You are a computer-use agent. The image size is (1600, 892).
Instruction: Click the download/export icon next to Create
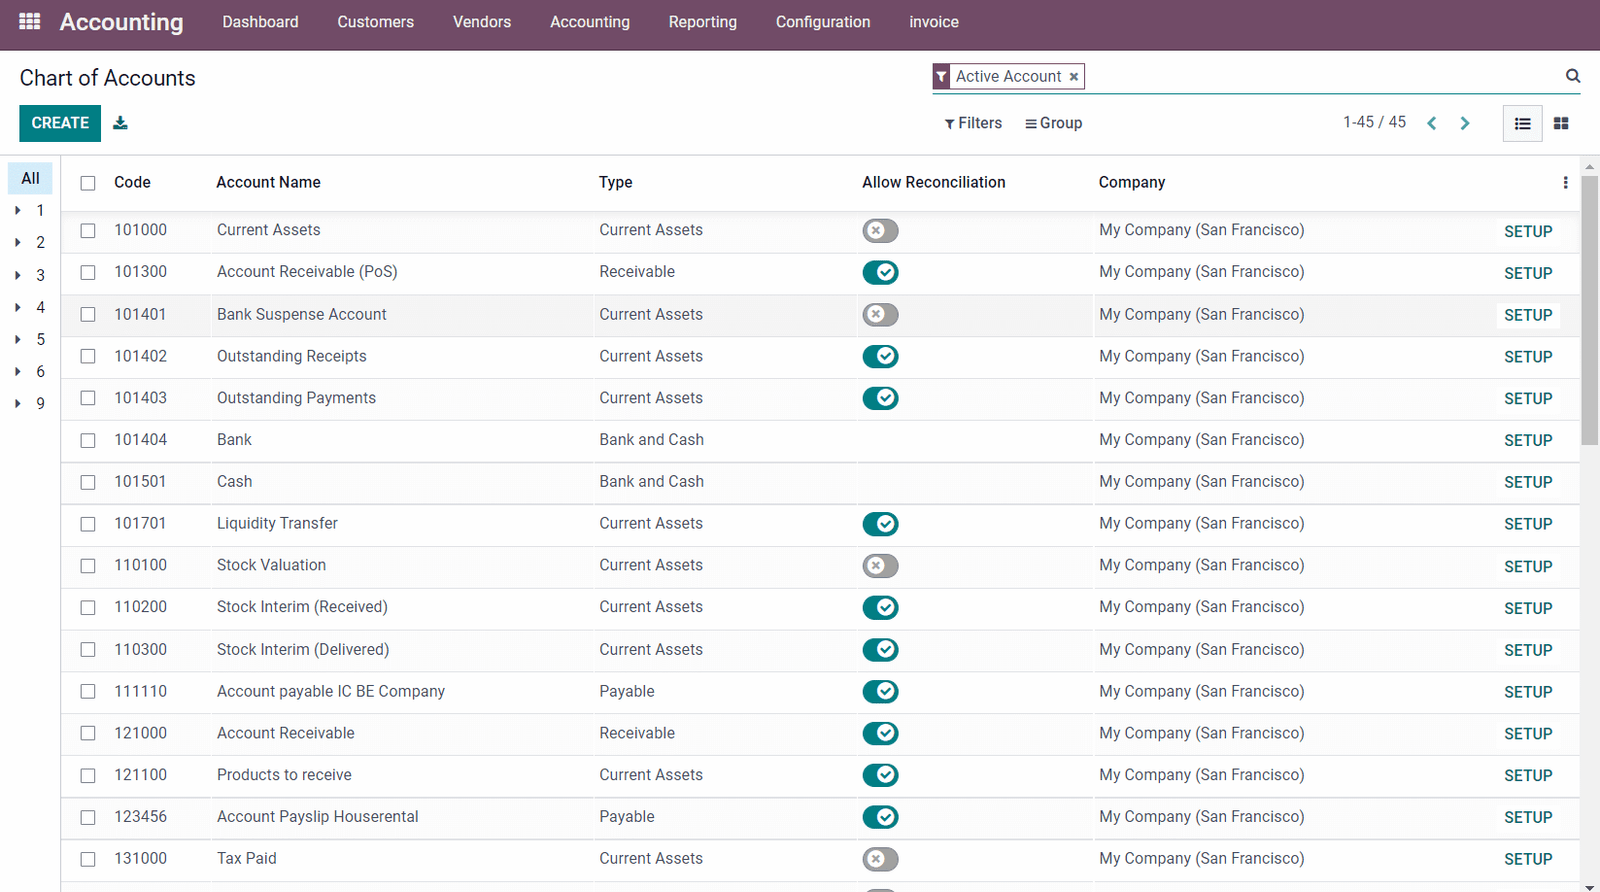pyautogui.click(x=120, y=123)
